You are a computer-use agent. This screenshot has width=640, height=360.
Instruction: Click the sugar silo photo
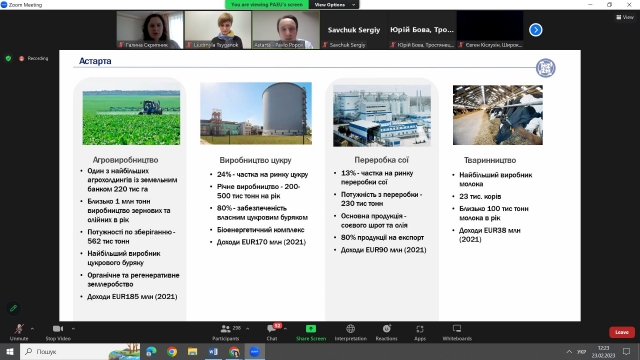(x=256, y=113)
